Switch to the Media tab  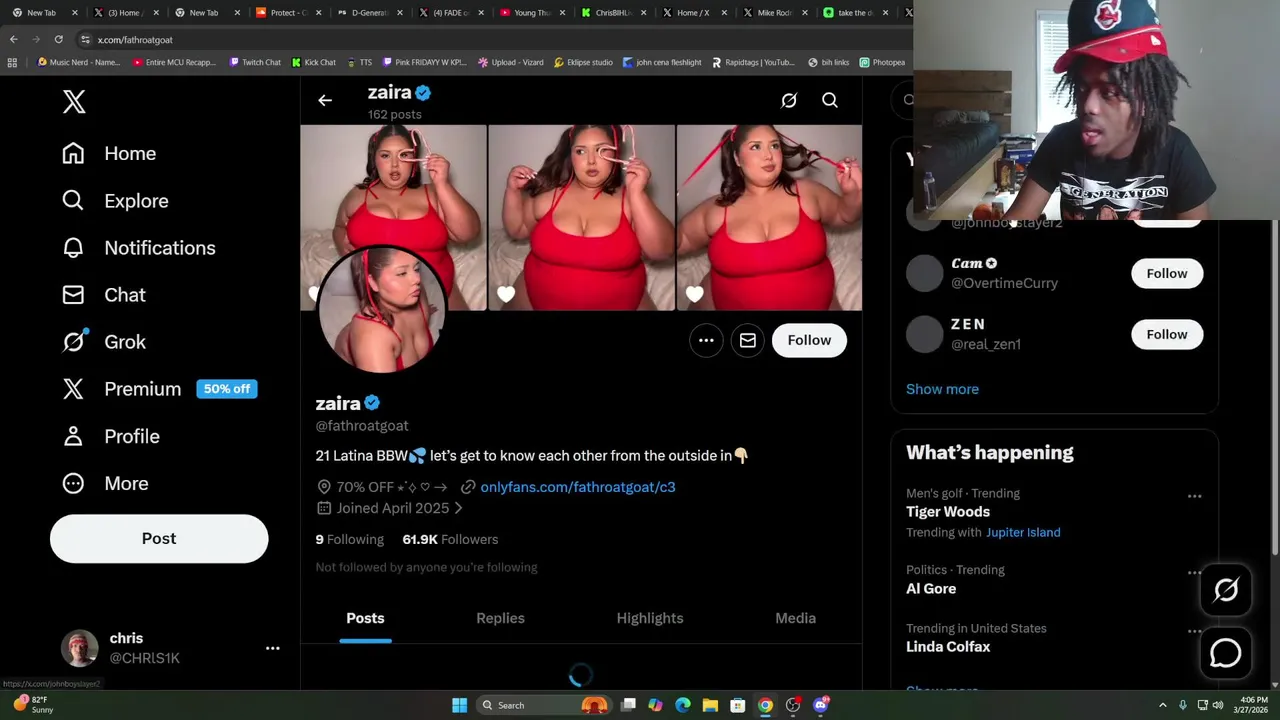(x=795, y=618)
